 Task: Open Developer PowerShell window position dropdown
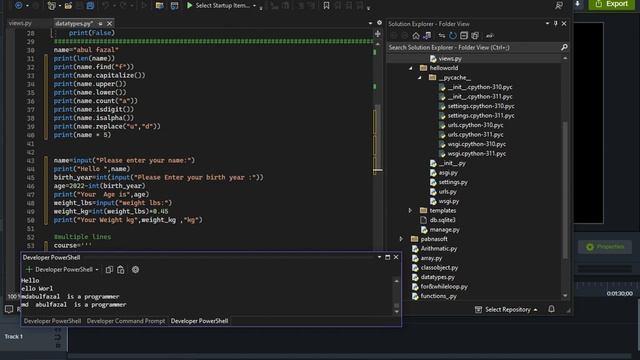pyautogui.click(x=379, y=257)
